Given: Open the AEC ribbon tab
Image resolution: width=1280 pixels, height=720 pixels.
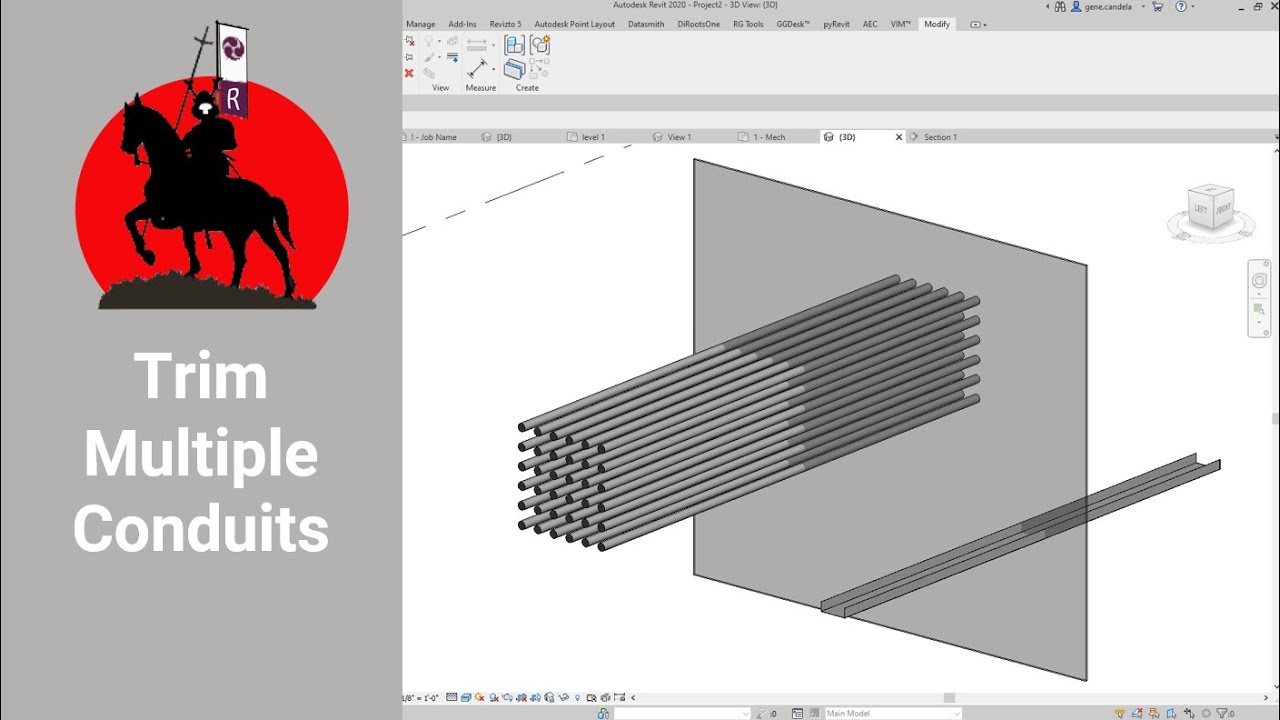Looking at the screenshot, I should click(870, 24).
